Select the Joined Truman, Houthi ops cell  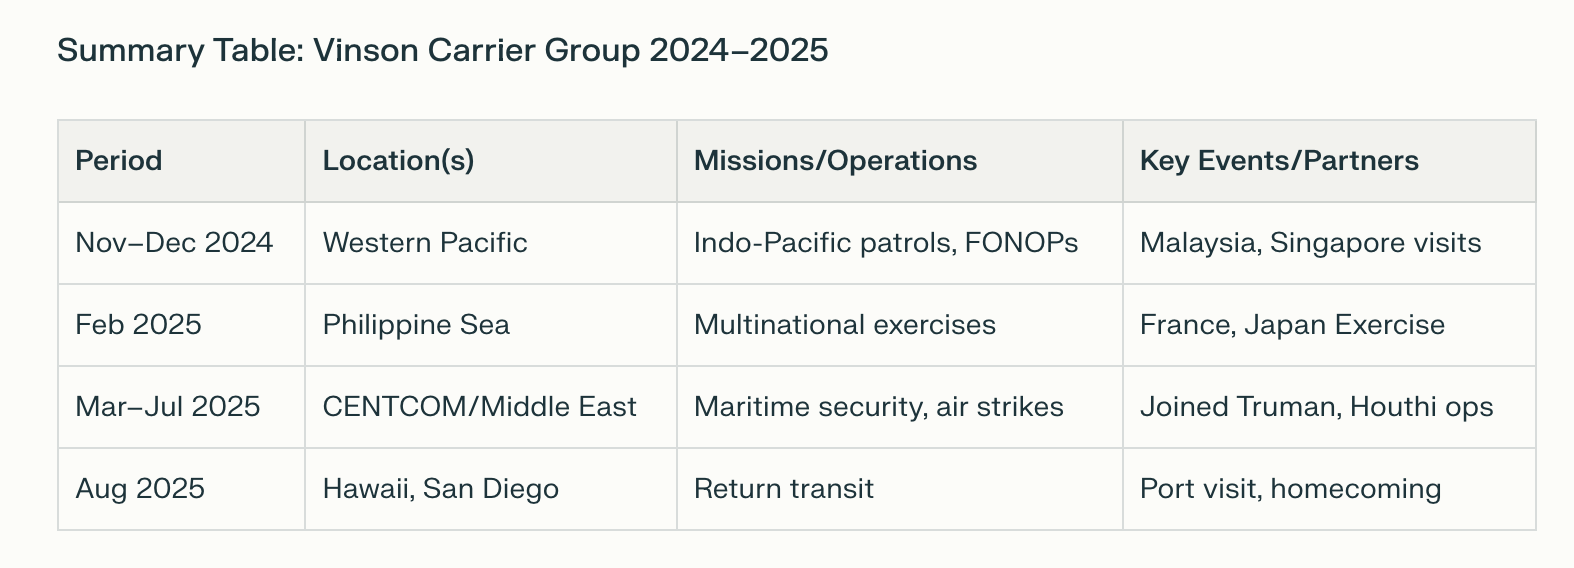coord(1329,407)
